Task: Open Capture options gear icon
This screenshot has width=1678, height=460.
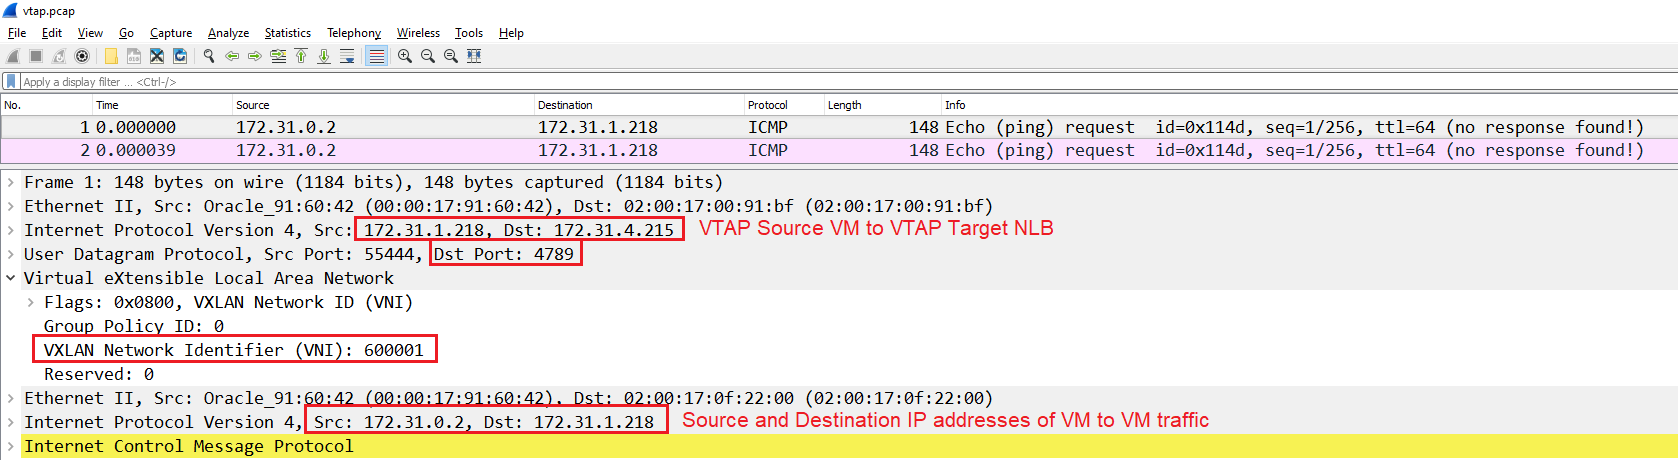Action: click(82, 56)
